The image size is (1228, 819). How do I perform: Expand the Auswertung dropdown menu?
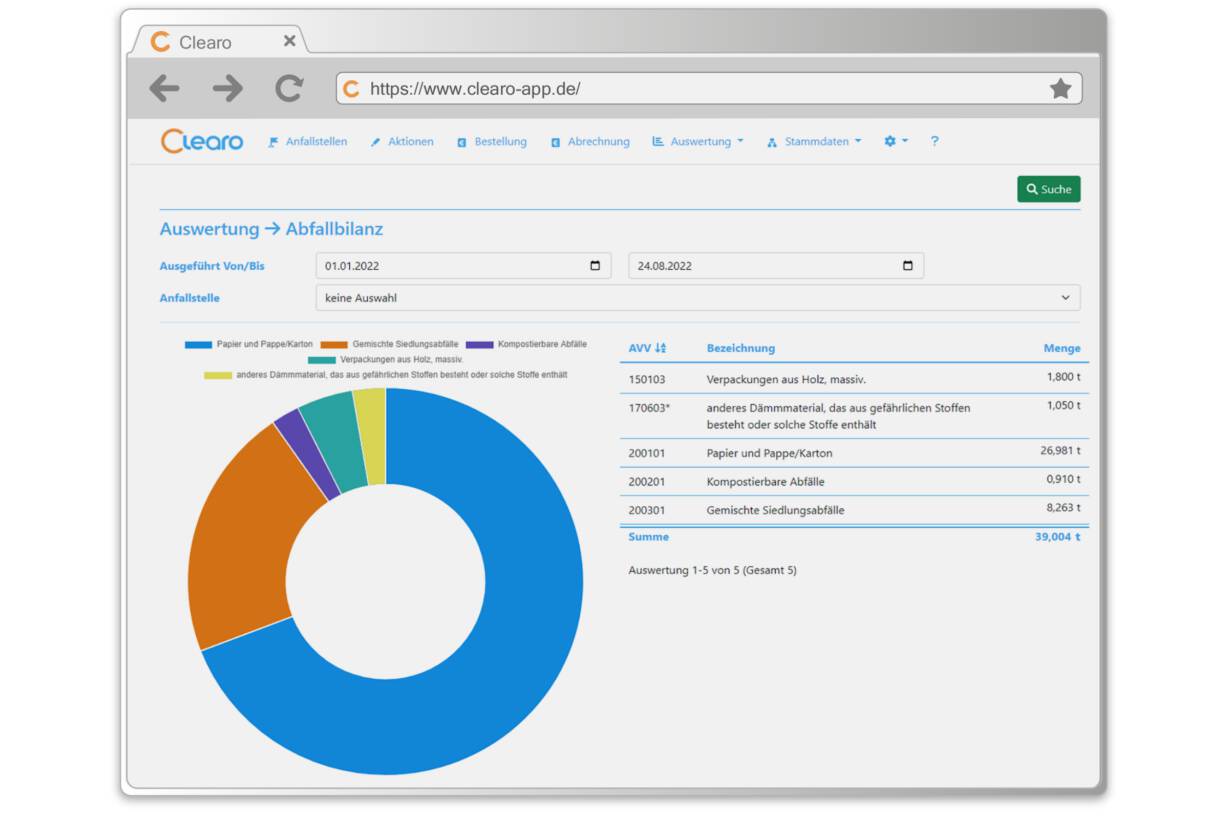pyautogui.click(x=698, y=142)
